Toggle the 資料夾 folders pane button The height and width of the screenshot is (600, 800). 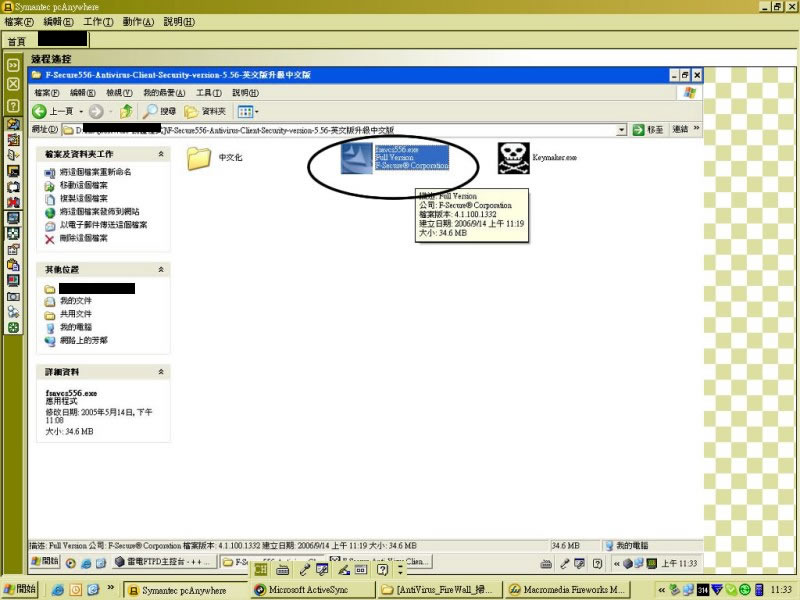click(x=205, y=111)
